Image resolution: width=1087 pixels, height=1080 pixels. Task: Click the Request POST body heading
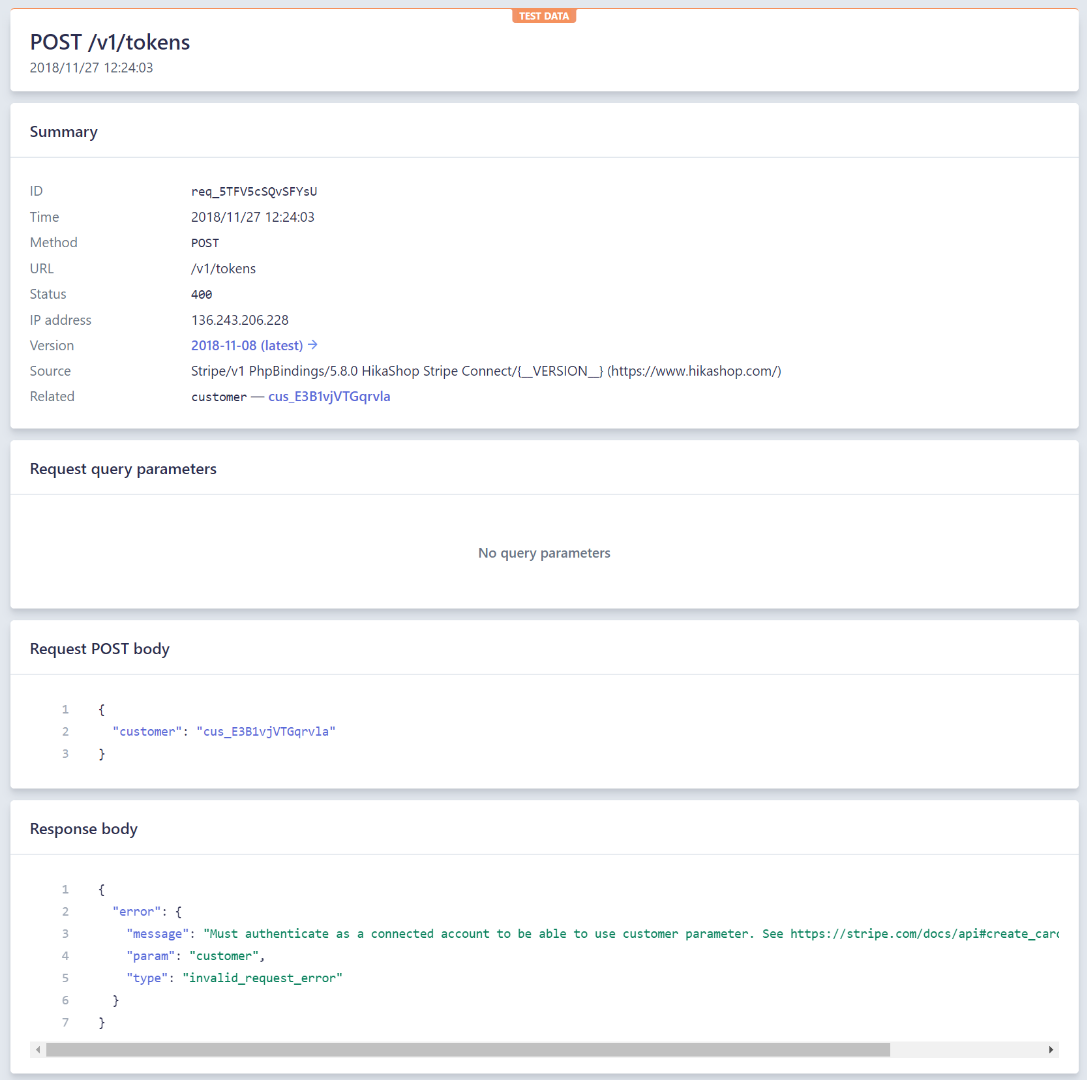point(100,649)
